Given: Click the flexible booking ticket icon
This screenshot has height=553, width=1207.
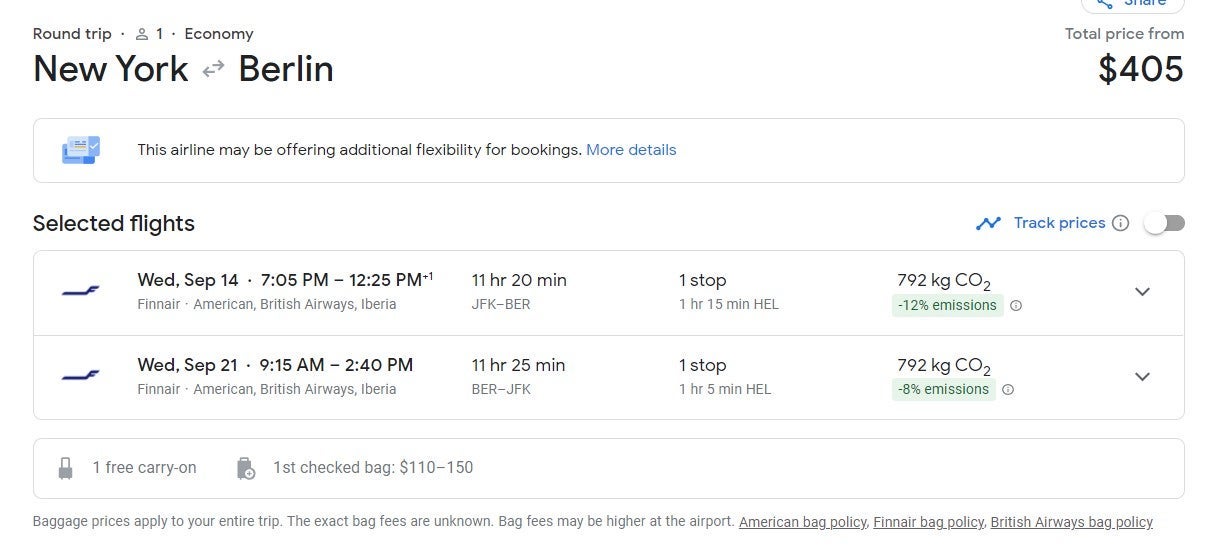Looking at the screenshot, I should pyautogui.click(x=80, y=150).
